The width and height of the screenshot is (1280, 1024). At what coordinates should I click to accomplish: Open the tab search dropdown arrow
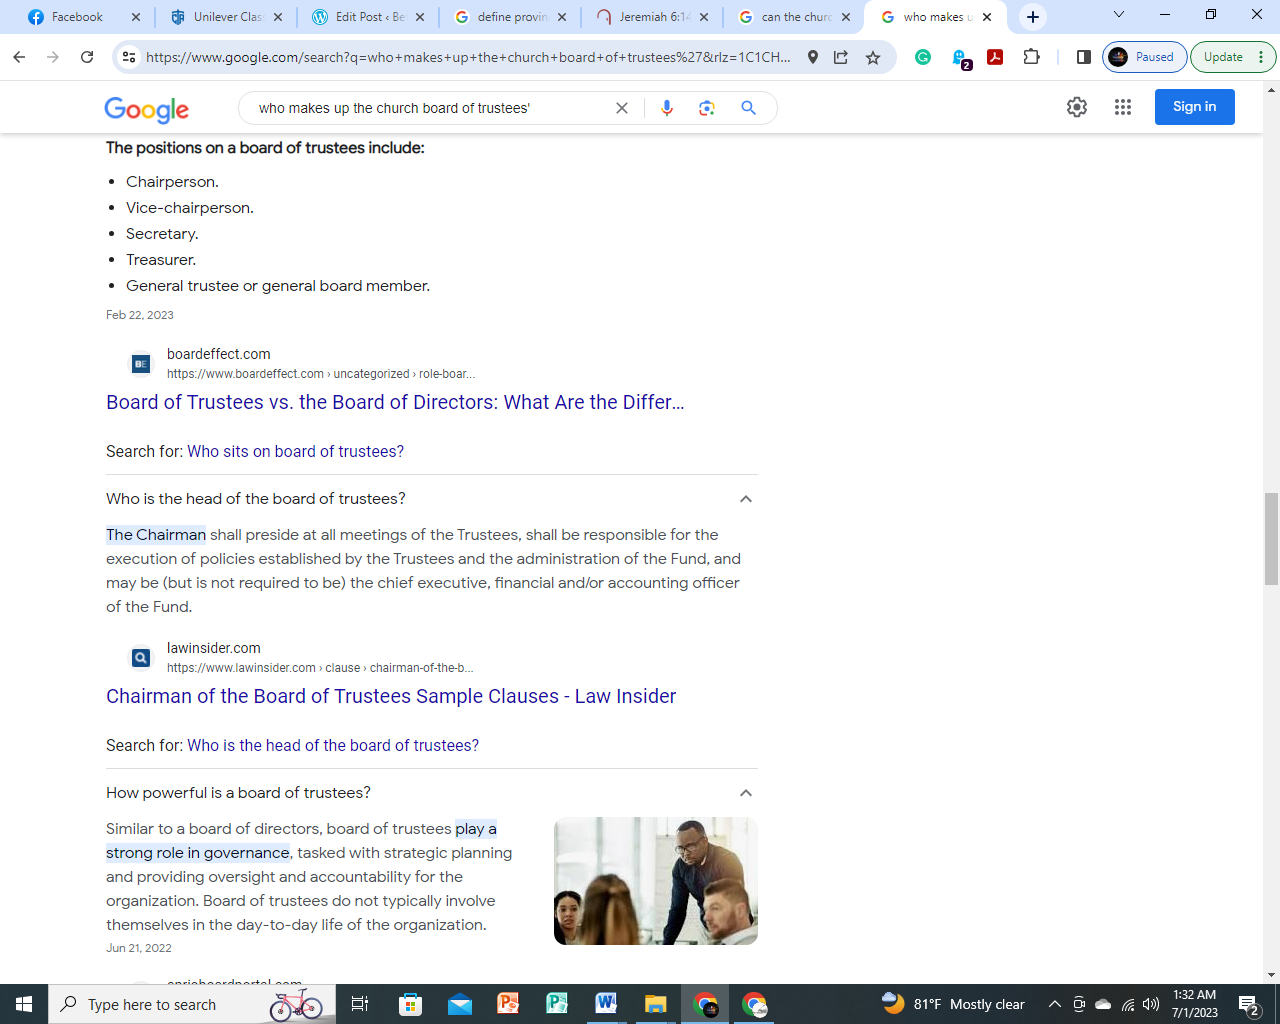(1118, 15)
